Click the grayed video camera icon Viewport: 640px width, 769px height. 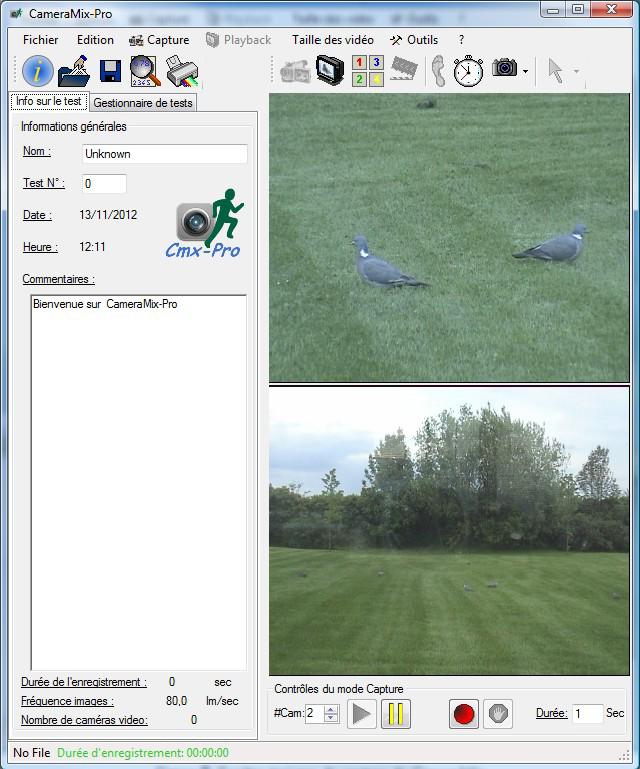pyautogui.click(x=296, y=72)
